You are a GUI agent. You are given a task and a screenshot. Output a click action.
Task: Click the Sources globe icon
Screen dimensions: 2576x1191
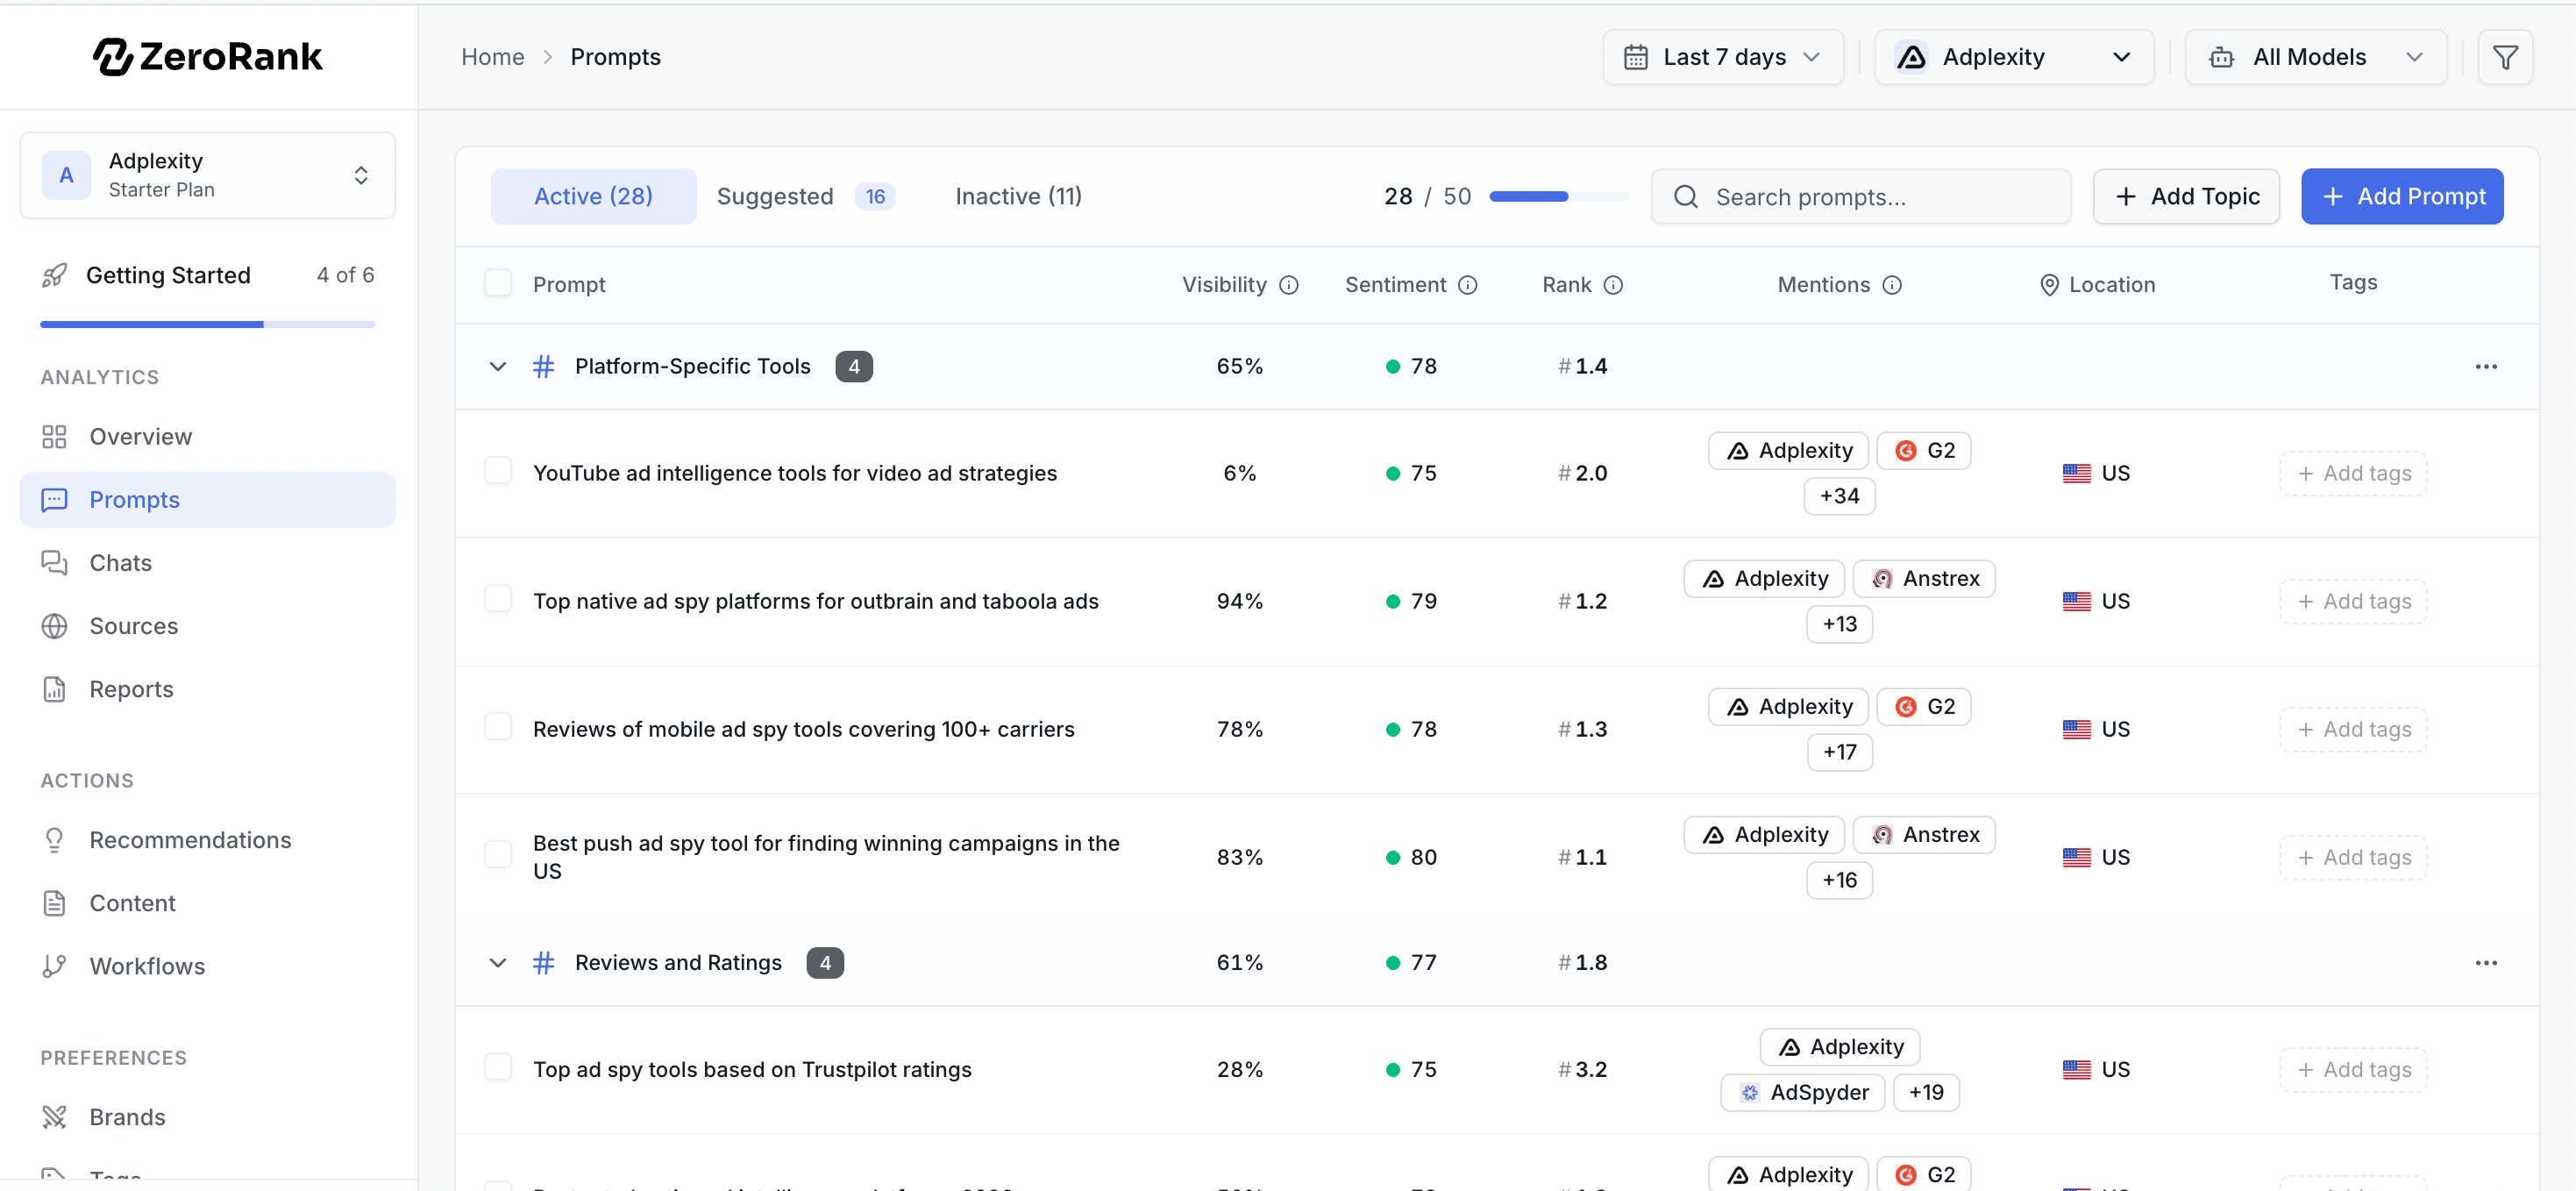point(54,626)
